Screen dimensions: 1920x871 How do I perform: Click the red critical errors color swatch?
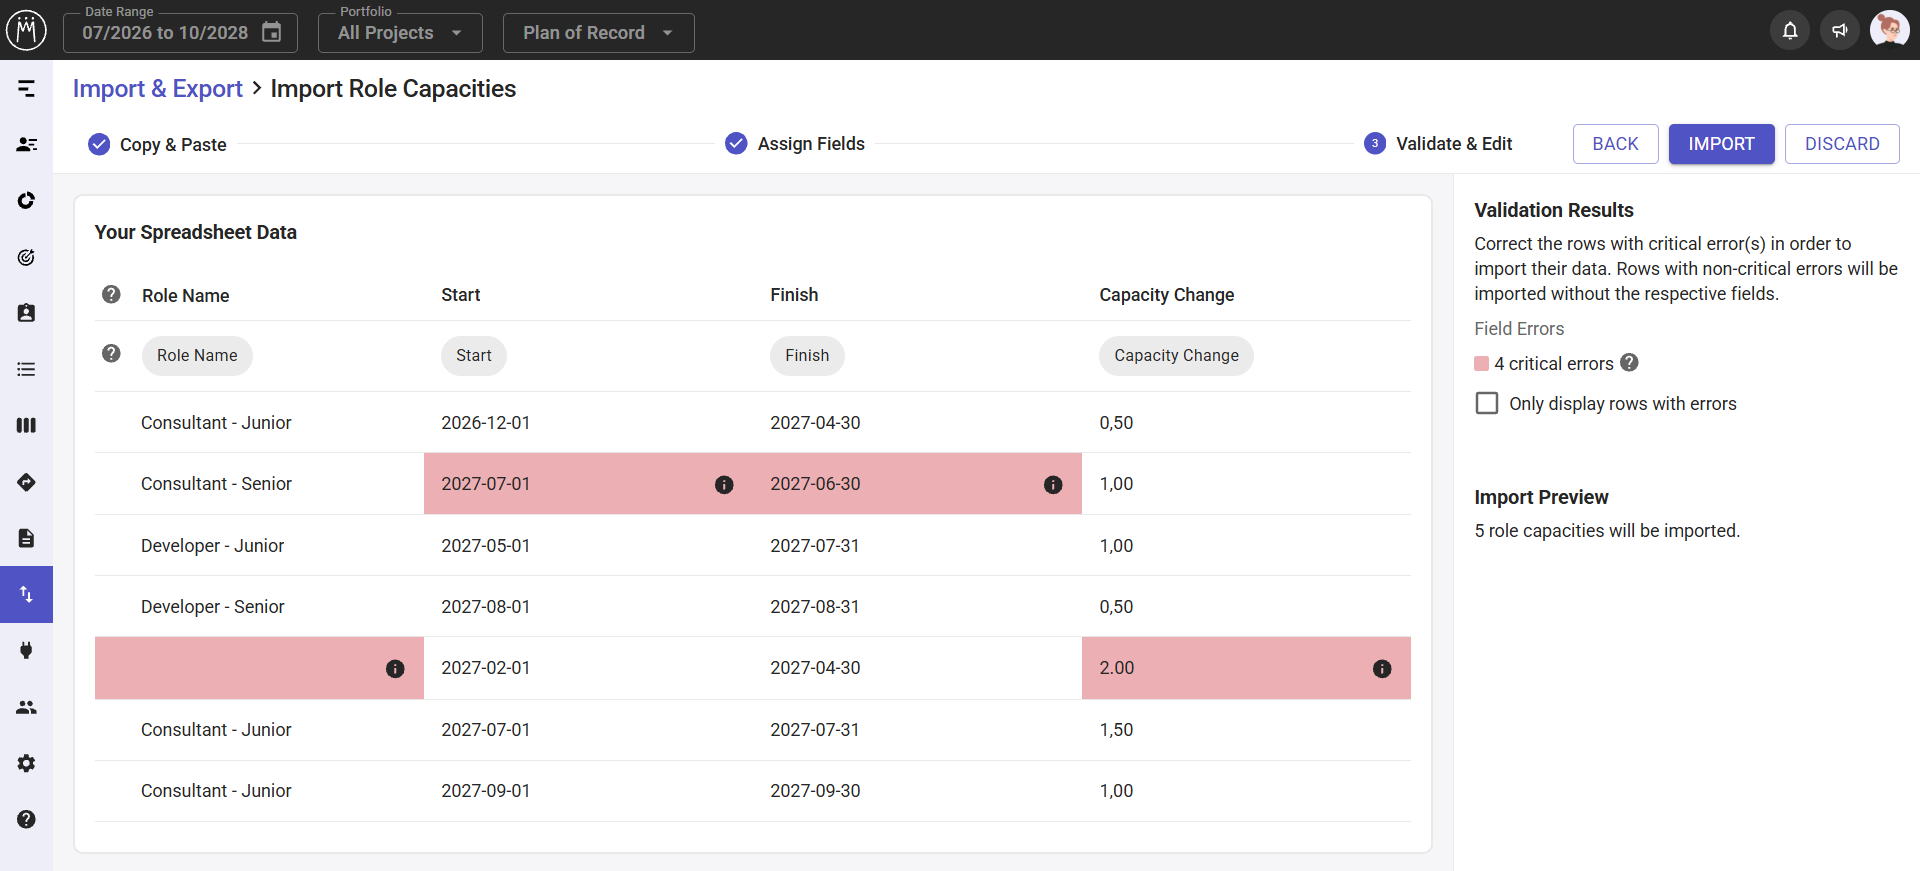pos(1482,364)
